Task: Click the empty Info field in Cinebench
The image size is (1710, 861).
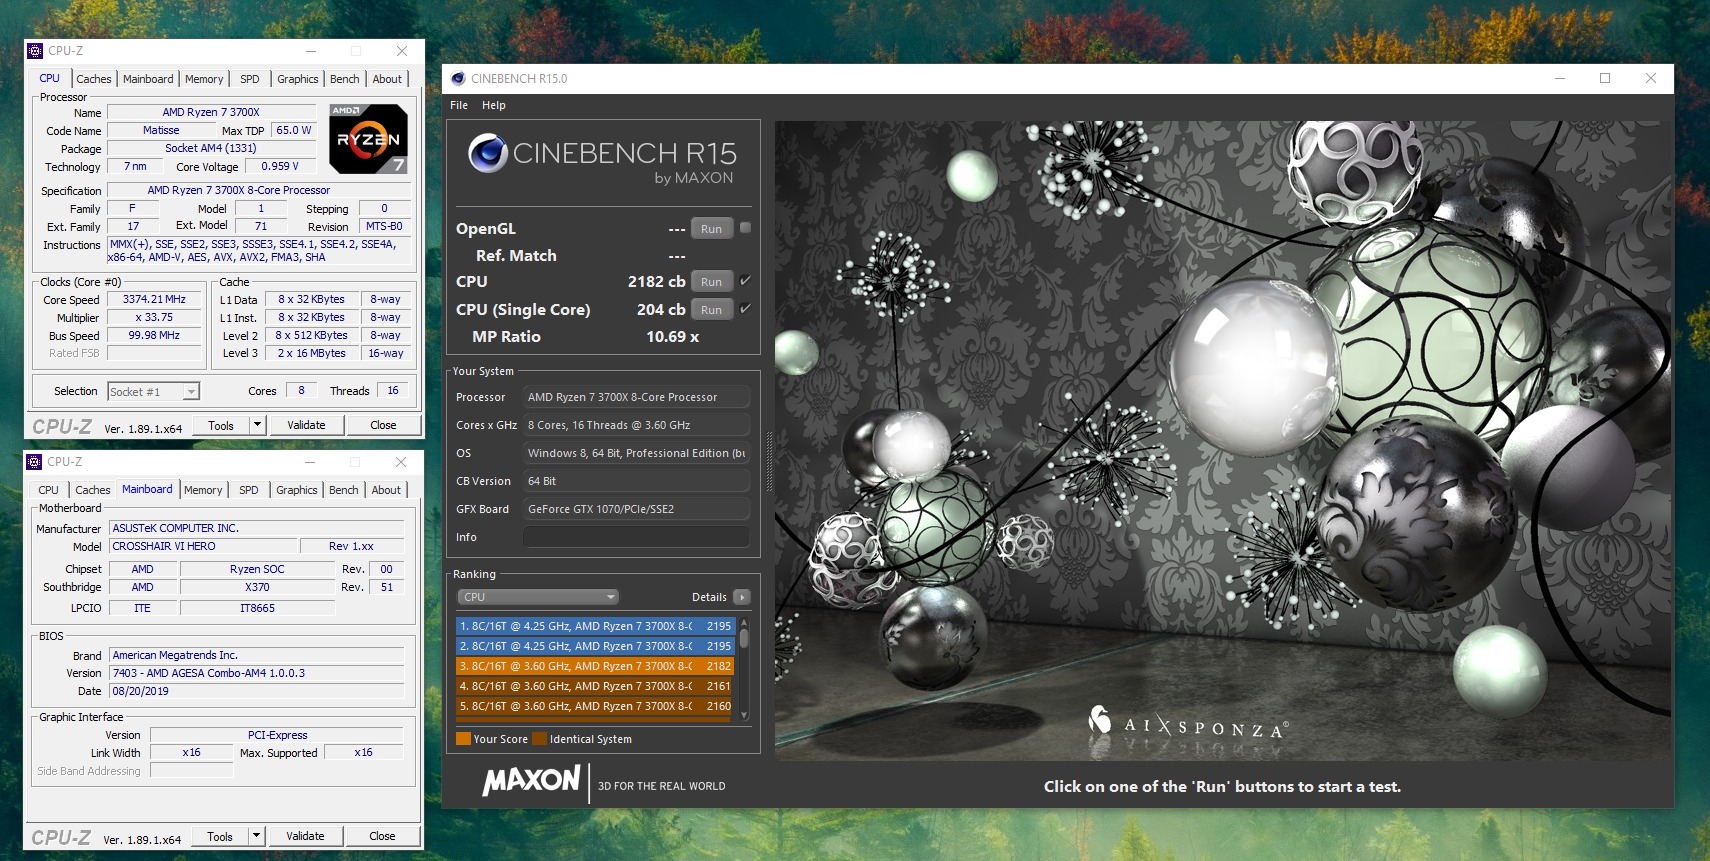Action: tap(636, 537)
